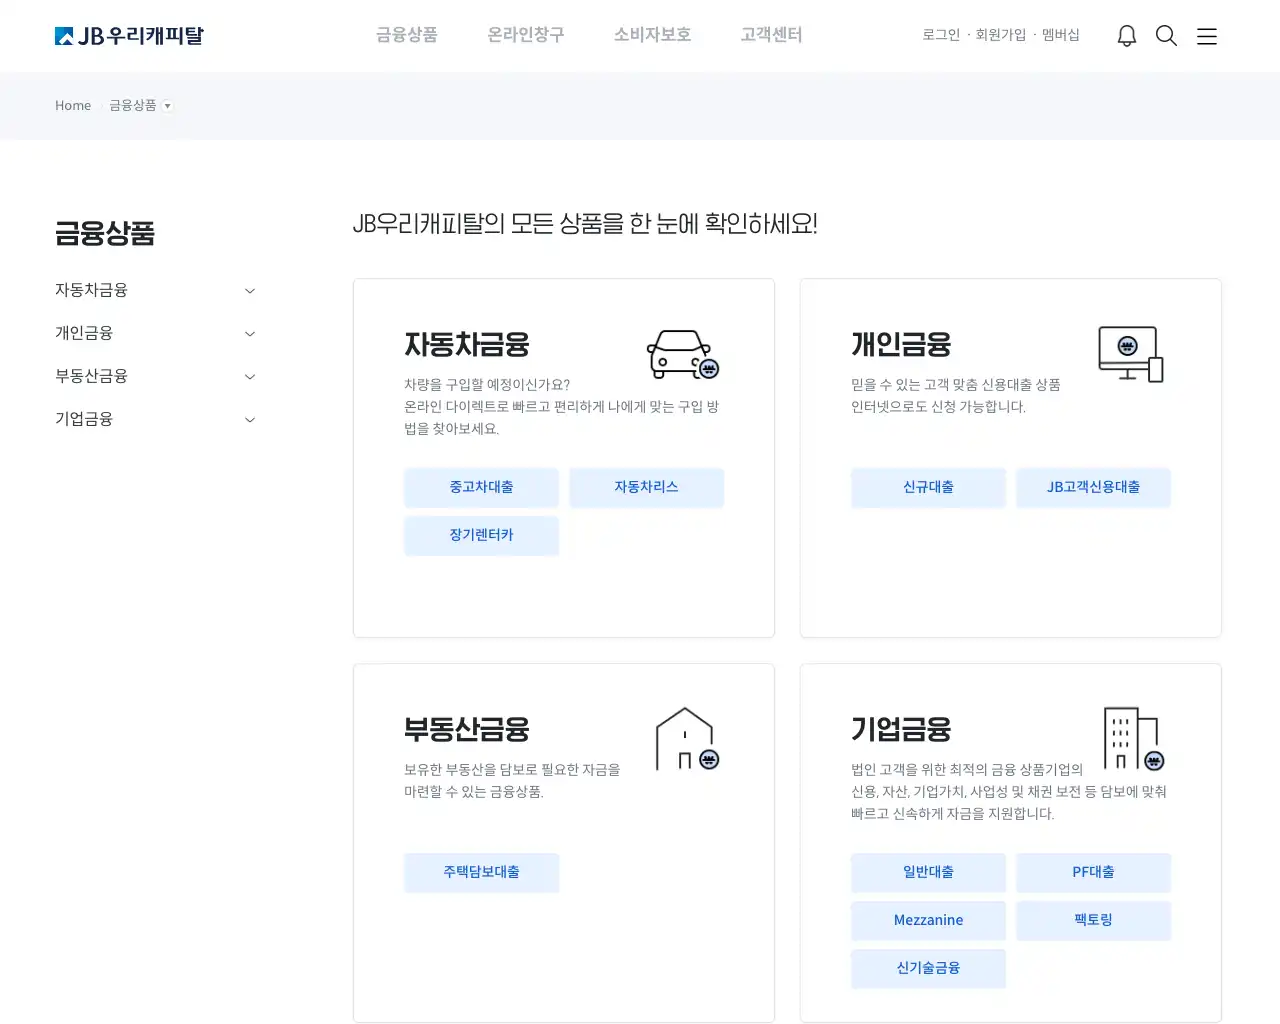Click the 부동산금융 card heading
The height and width of the screenshot is (1024, 1280).
point(467,730)
